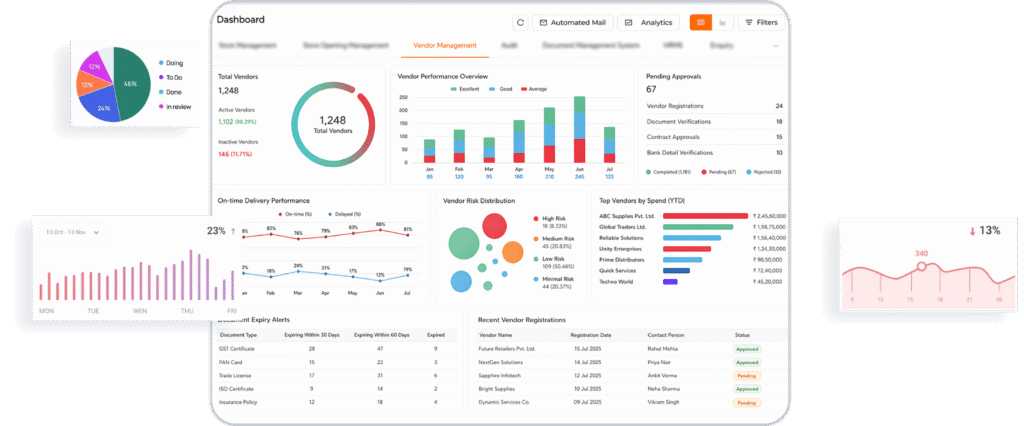Click the large green bubble in risk chart

coord(465,244)
